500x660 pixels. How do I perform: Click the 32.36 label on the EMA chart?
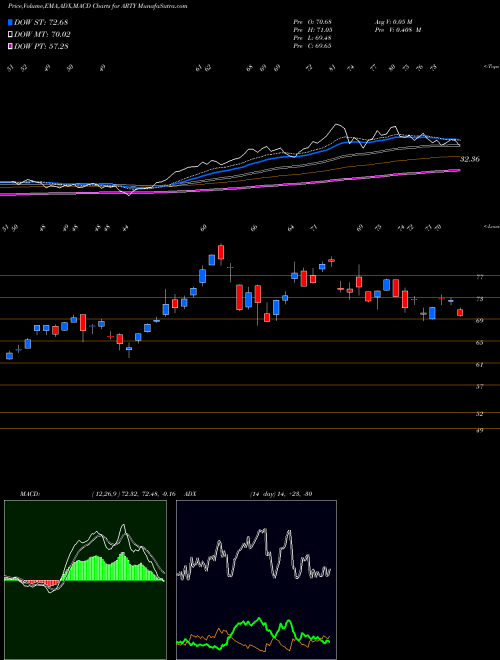pyautogui.click(x=470, y=160)
